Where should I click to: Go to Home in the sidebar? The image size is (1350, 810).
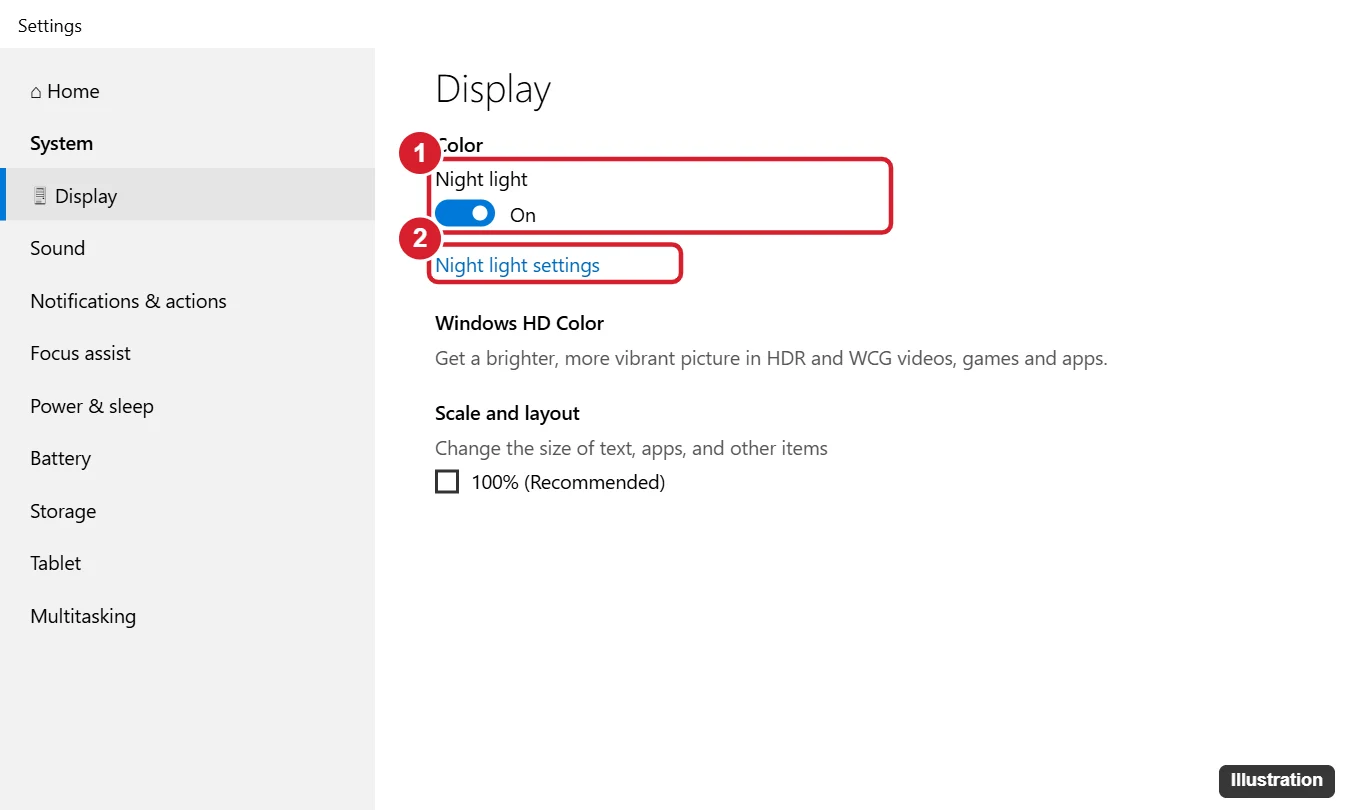click(x=188, y=91)
